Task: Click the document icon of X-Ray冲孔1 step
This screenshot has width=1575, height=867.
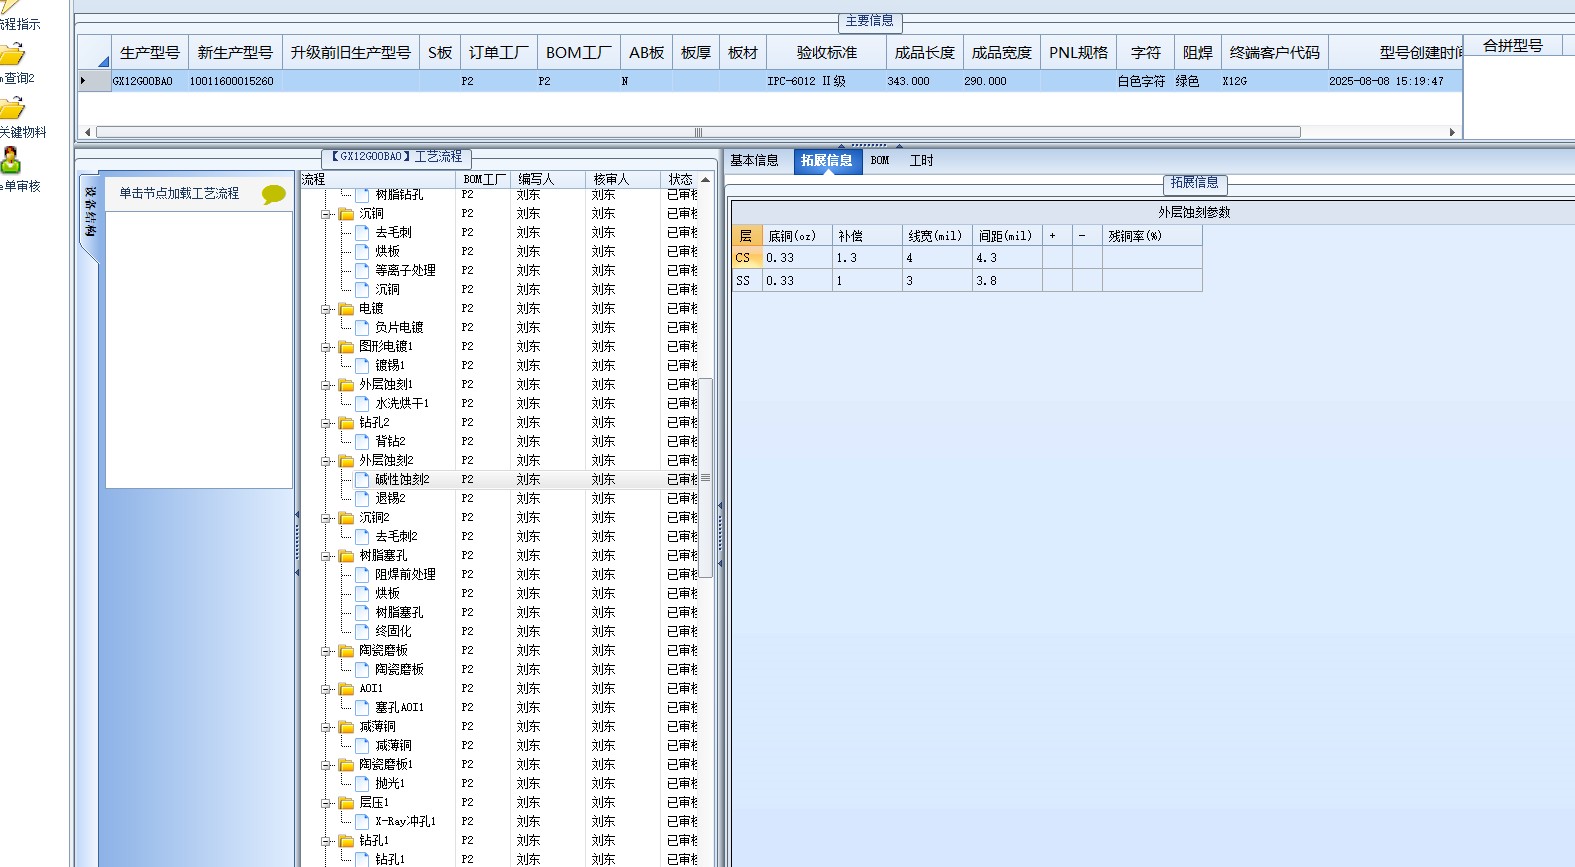Action: tap(363, 822)
